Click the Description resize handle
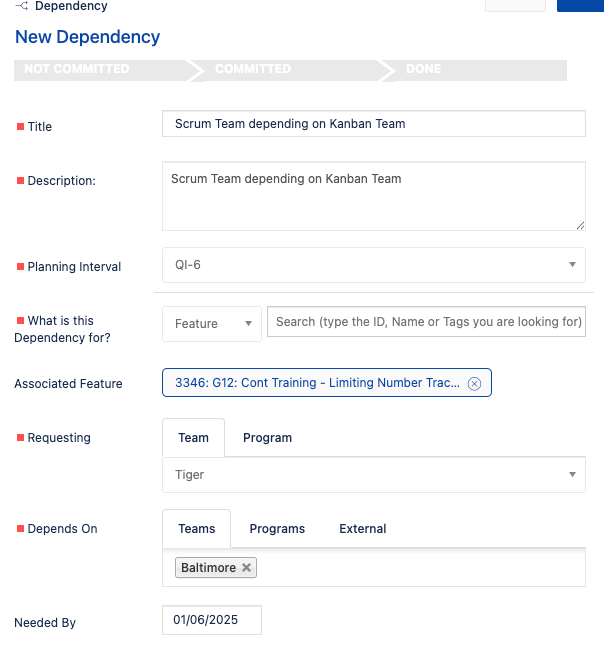The height and width of the screenshot is (653, 604). click(x=580, y=226)
